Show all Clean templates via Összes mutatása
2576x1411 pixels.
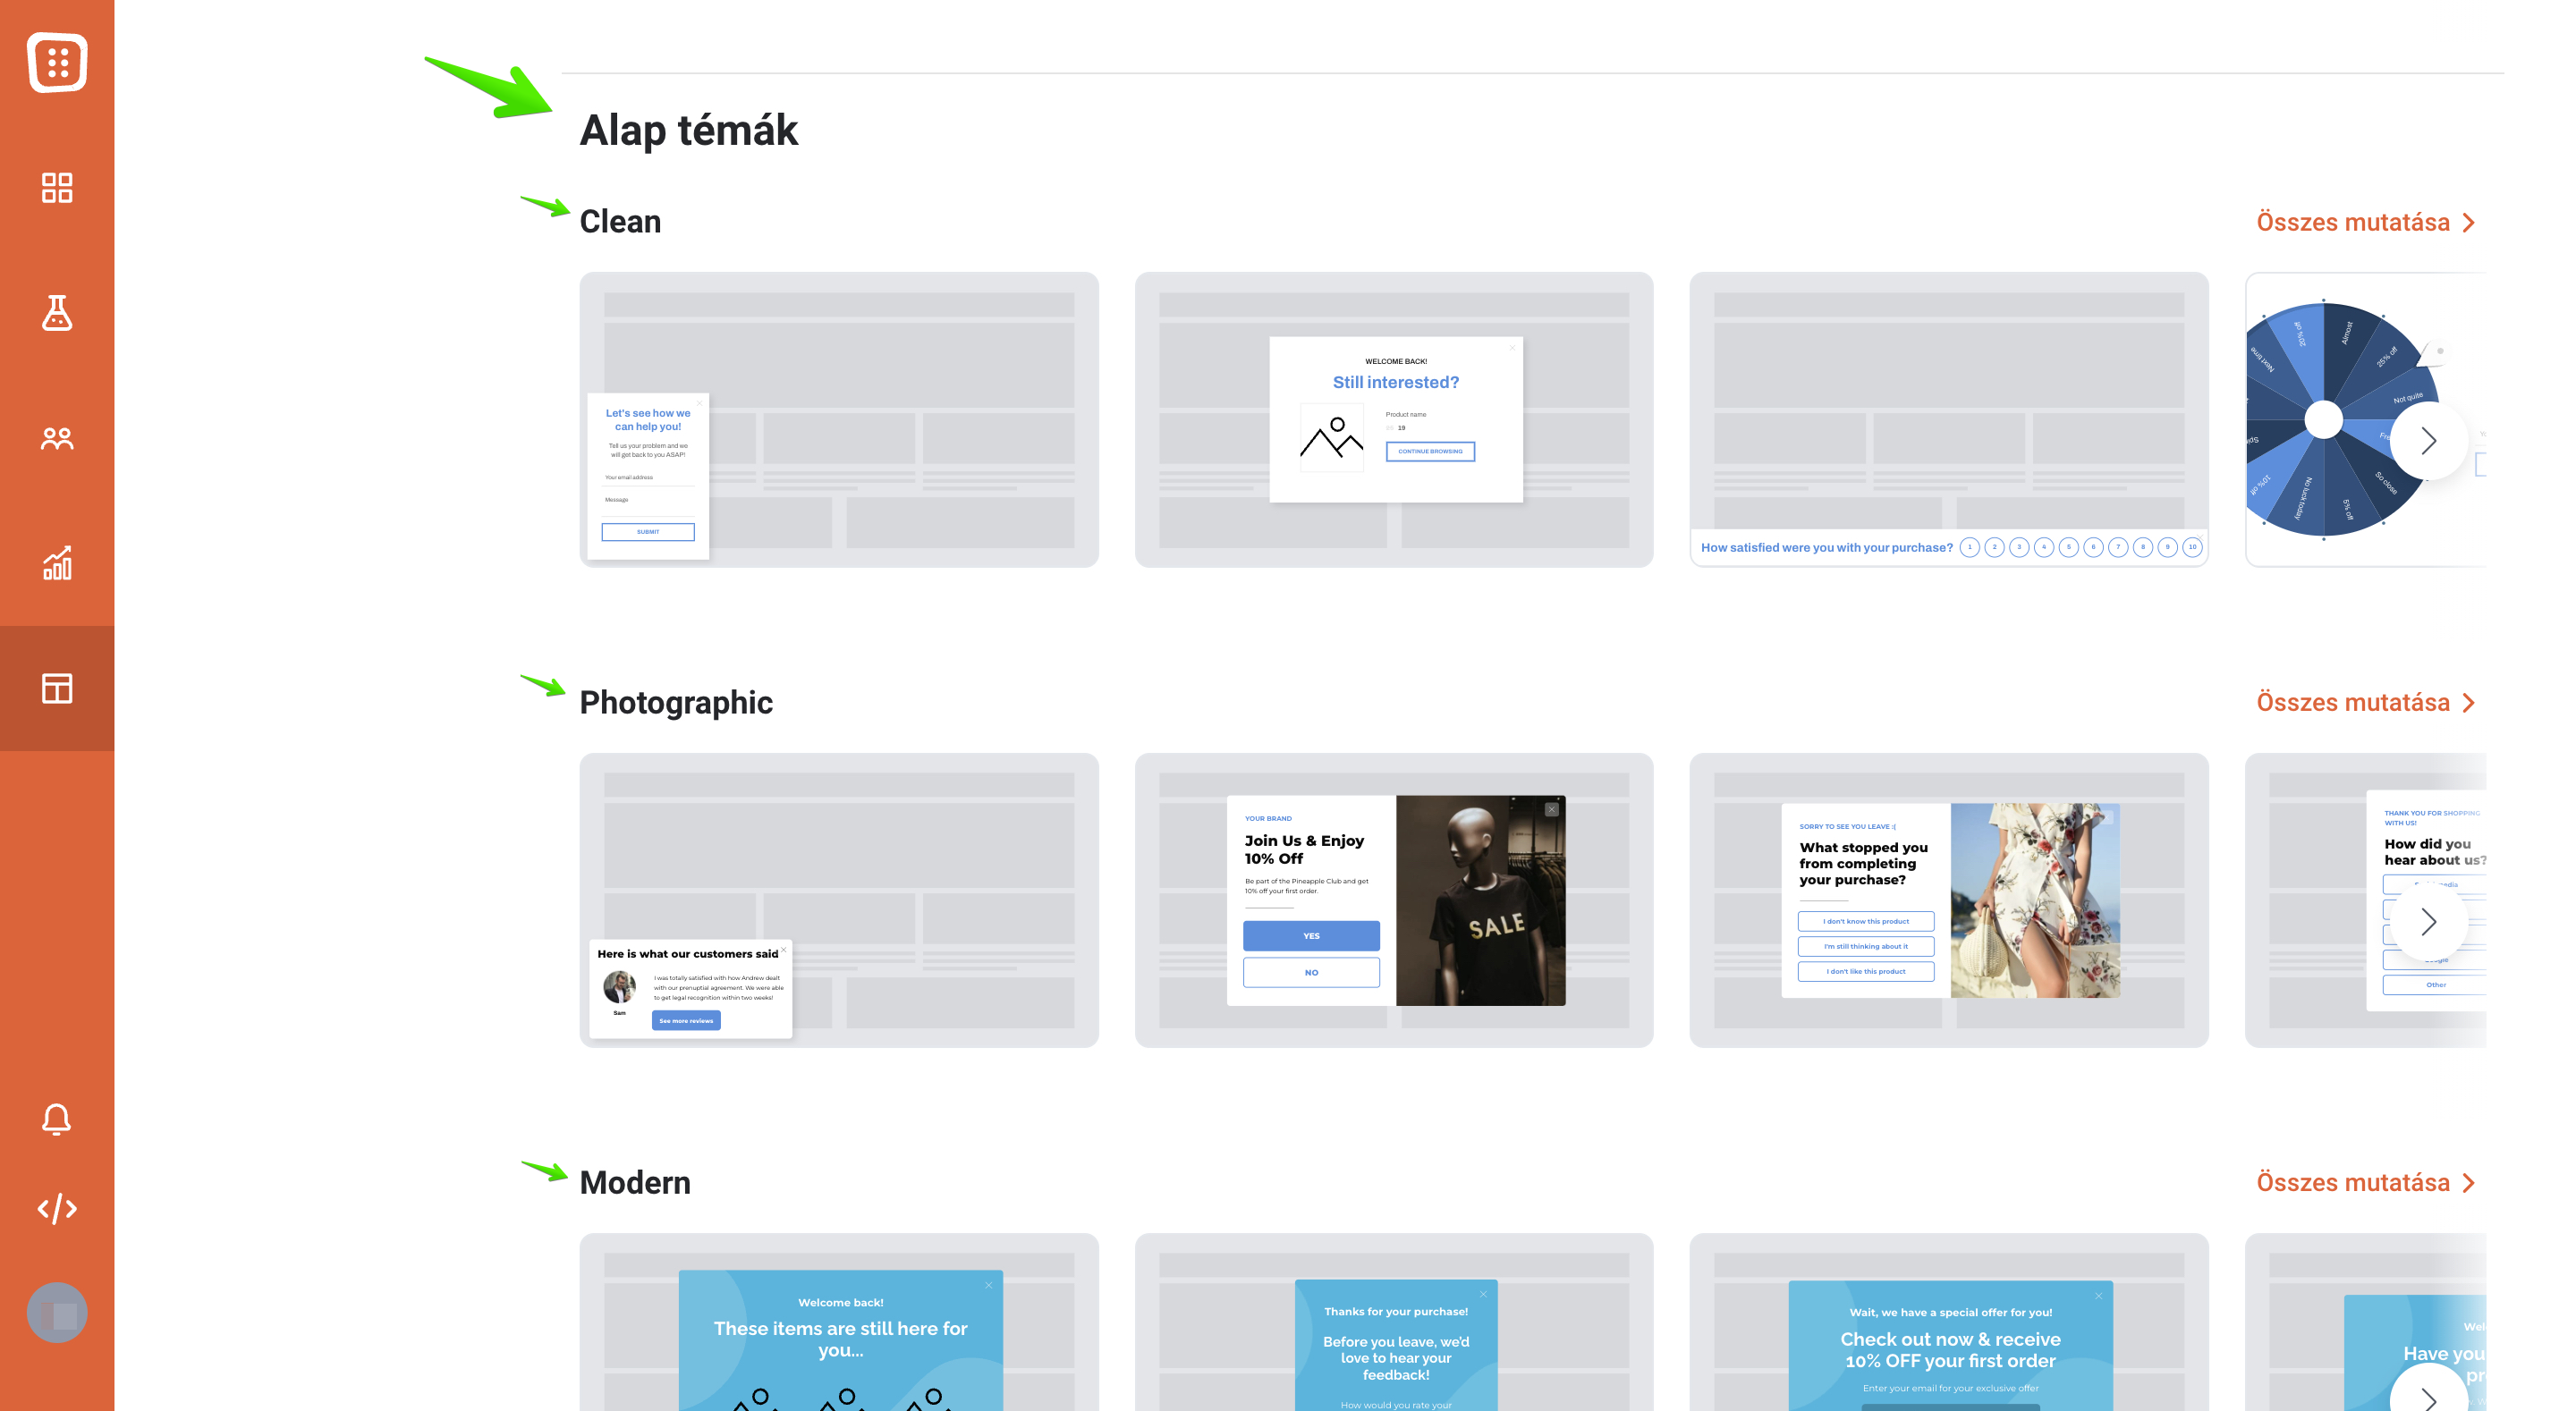point(2365,222)
